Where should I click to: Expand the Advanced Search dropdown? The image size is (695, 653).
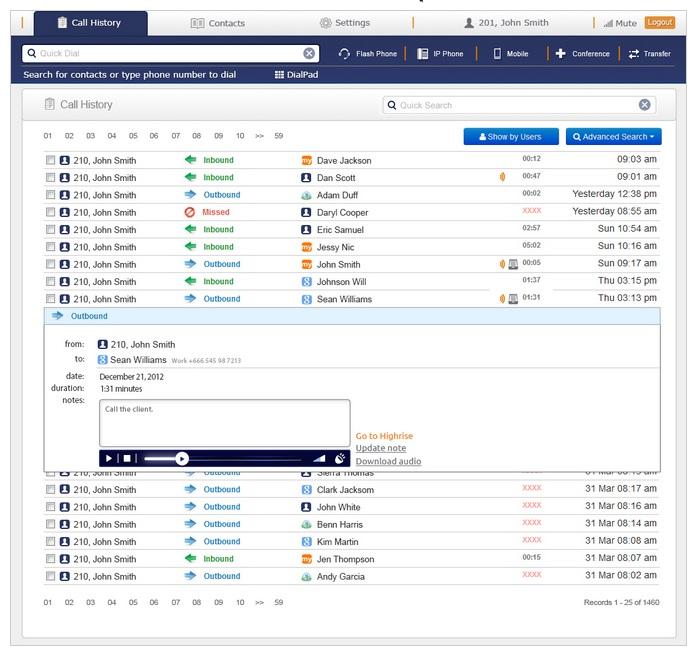[613, 136]
